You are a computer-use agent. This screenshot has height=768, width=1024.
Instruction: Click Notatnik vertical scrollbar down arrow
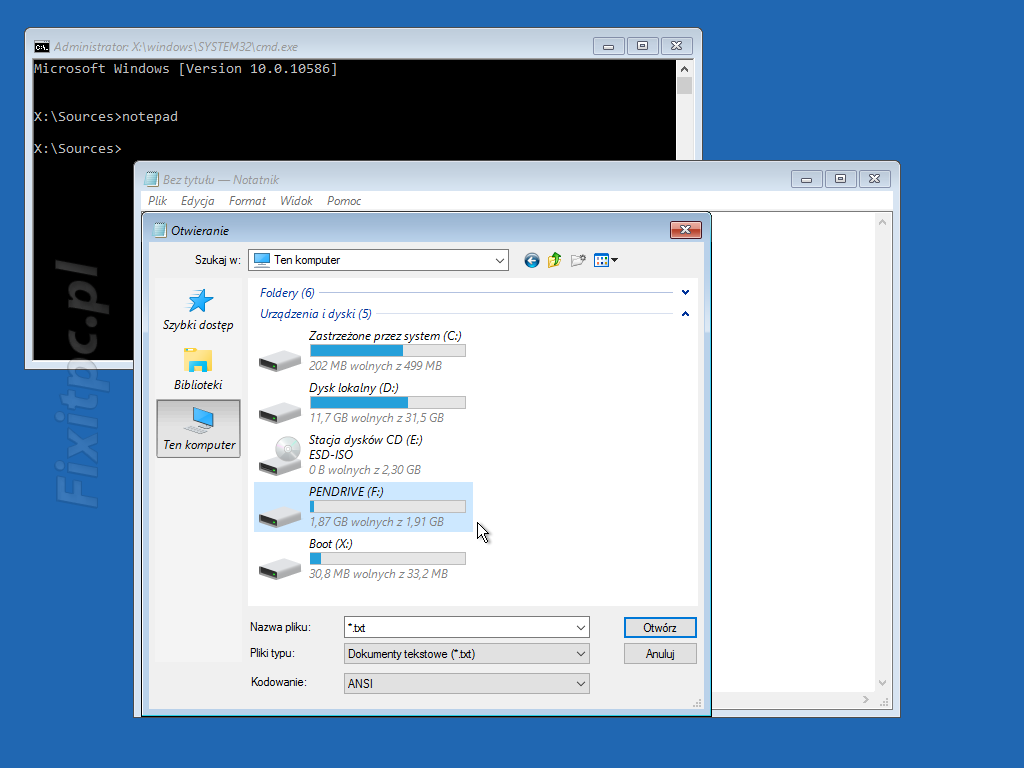(x=882, y=682)
